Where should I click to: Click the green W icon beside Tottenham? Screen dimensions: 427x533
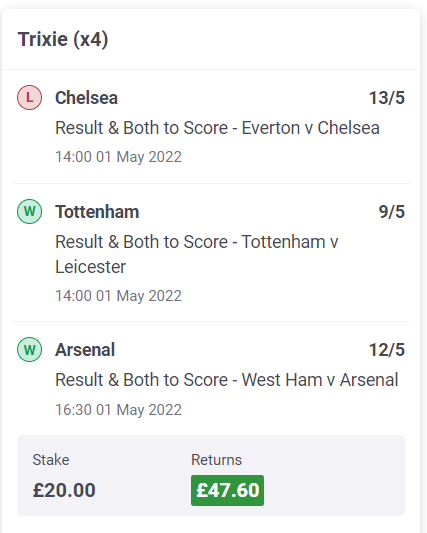30,211
